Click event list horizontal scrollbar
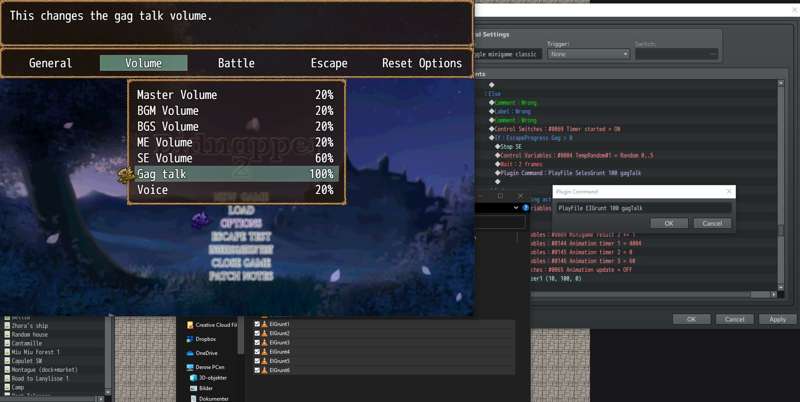Viewport: 800px width, 402px height. click(653, 294)
